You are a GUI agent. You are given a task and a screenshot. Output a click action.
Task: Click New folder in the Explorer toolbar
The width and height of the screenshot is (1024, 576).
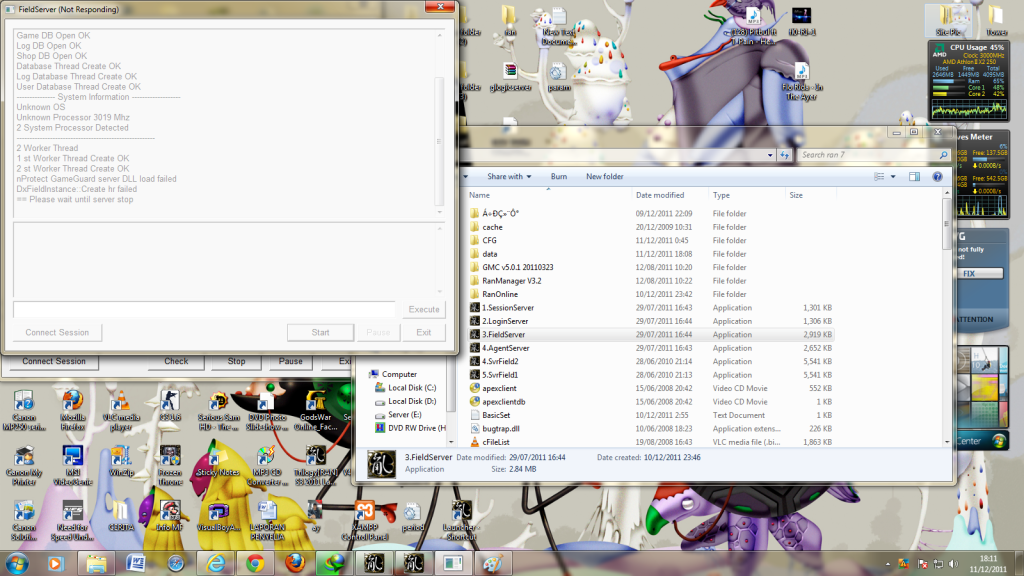[604, 177]
